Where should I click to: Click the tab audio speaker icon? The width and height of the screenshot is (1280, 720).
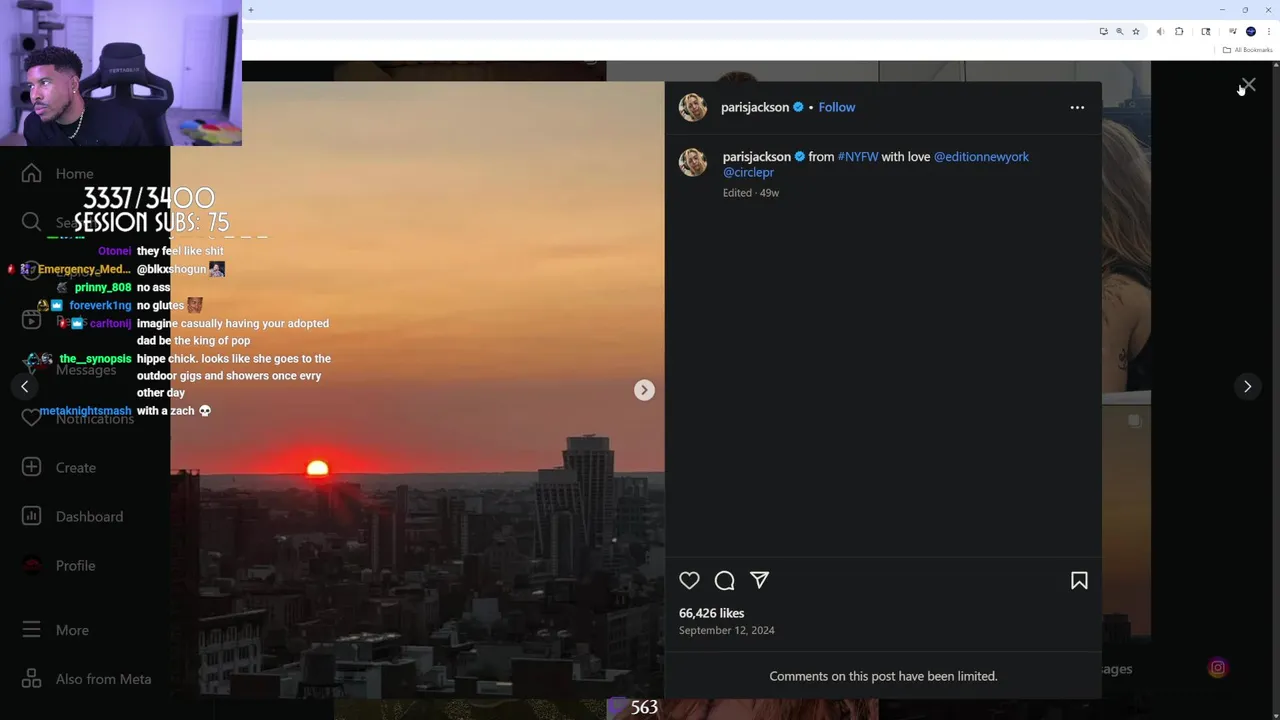1160,32
